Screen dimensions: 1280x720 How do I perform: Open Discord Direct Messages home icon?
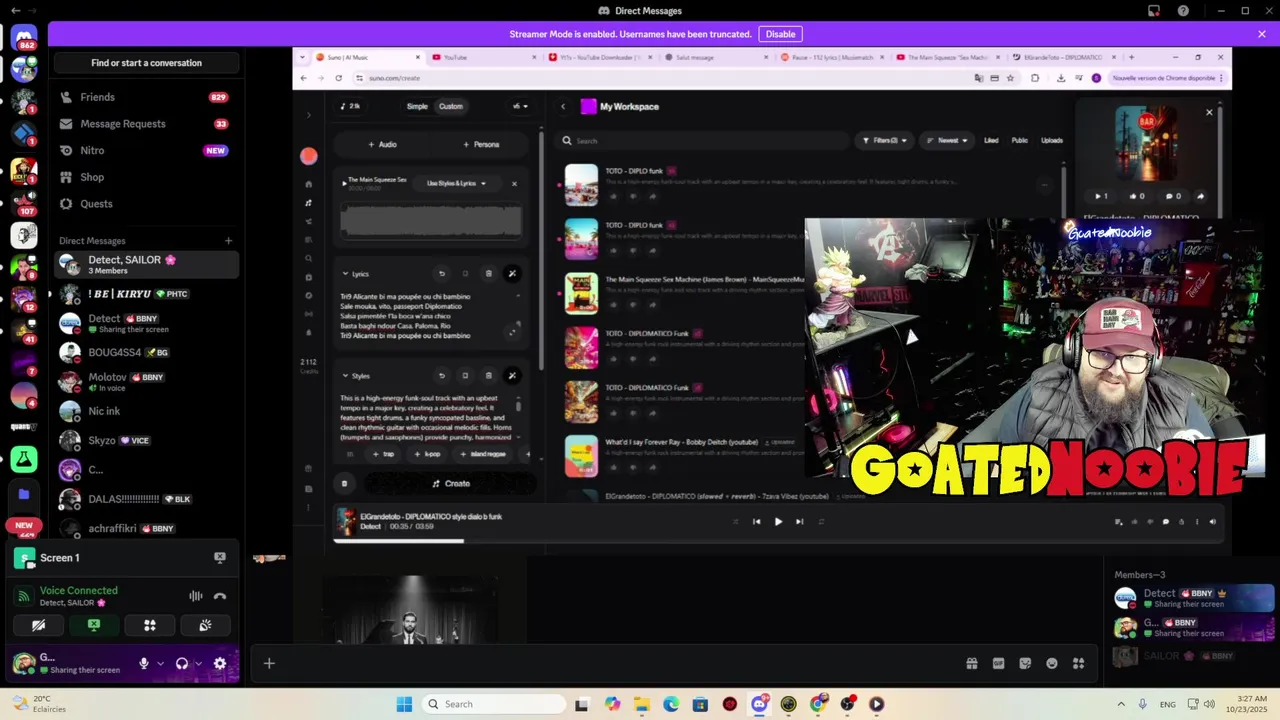tap(24, 39)
